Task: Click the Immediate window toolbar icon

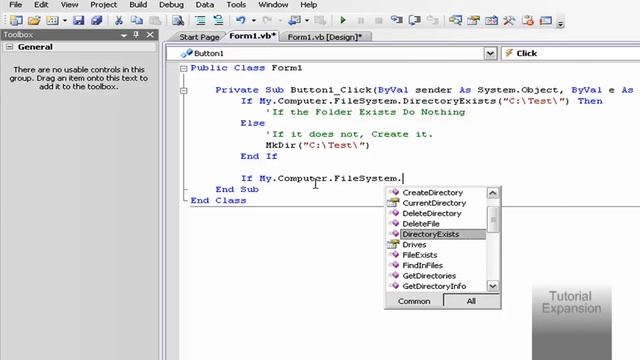Action: pos(546,20)
